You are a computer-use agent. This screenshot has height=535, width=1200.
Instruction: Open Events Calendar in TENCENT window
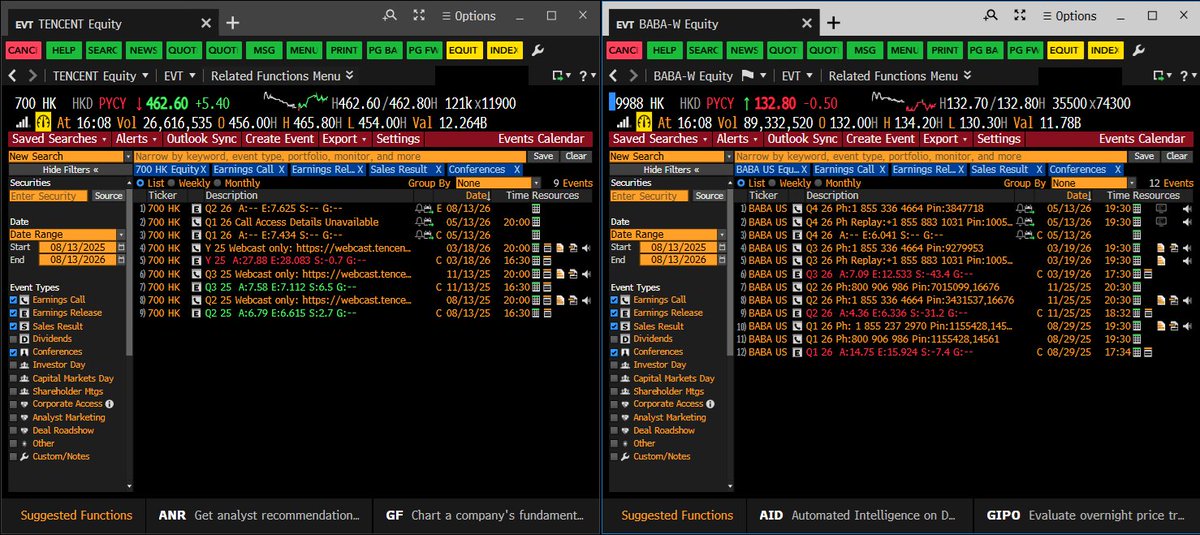coord(541,139)
